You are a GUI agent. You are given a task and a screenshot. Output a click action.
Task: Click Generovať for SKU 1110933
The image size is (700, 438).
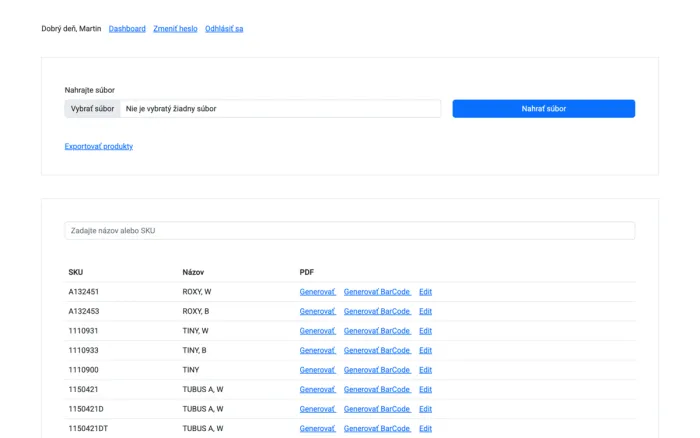point(317,350)
